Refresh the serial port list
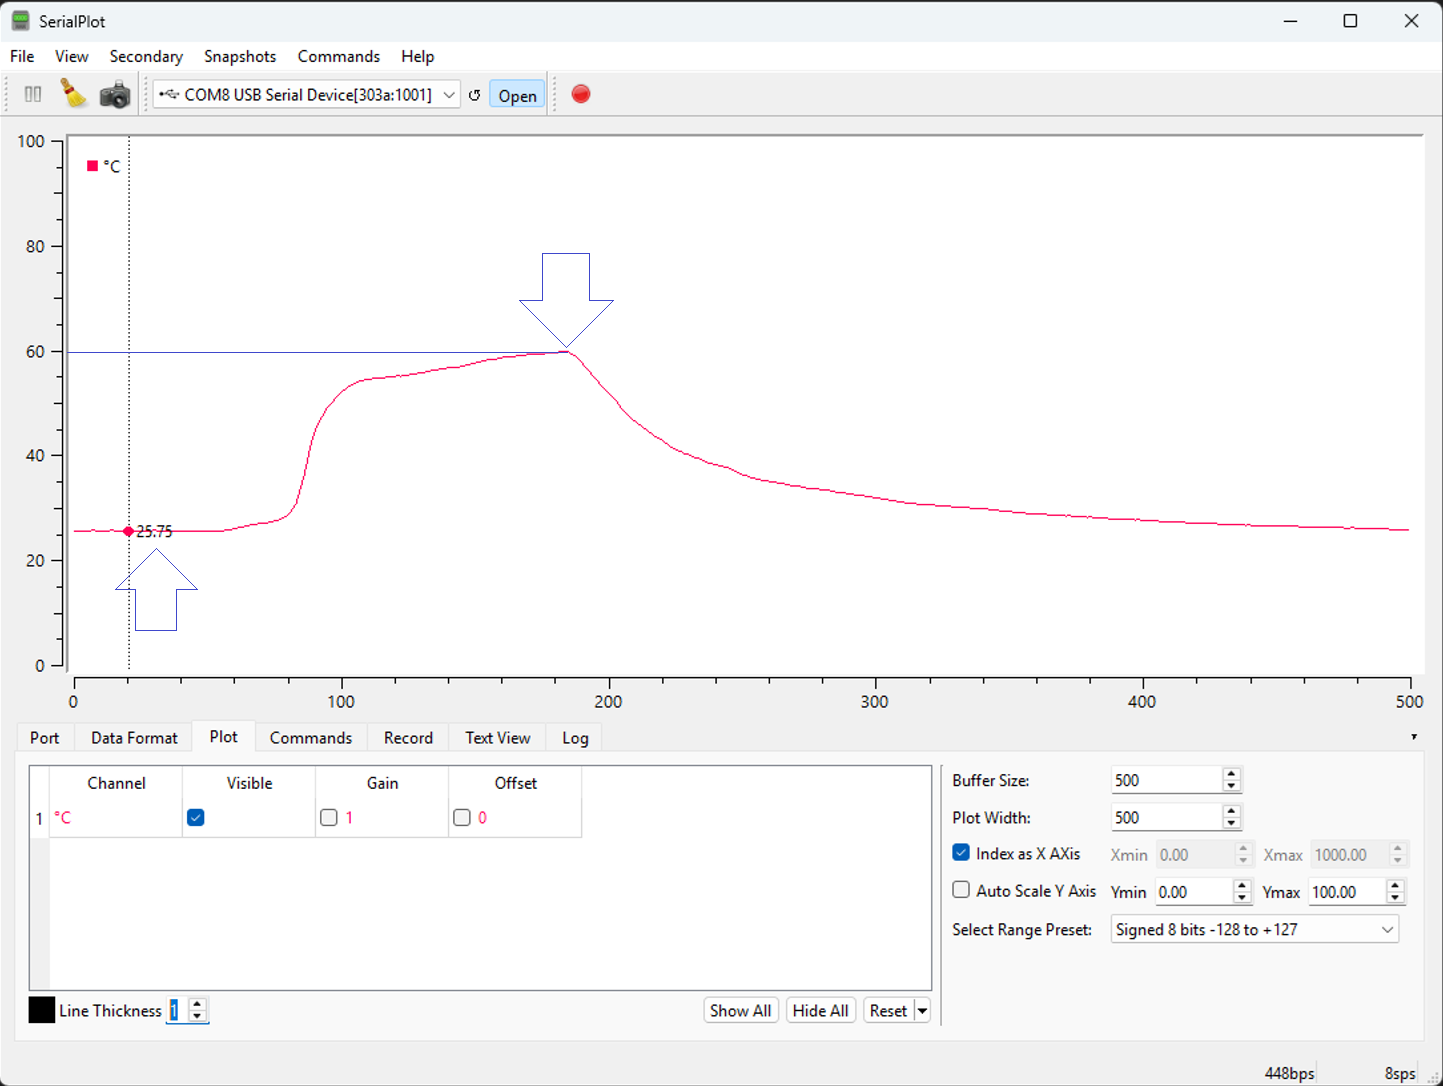The width and height of the screenshot is (1443, 1086). coord(473,94)
